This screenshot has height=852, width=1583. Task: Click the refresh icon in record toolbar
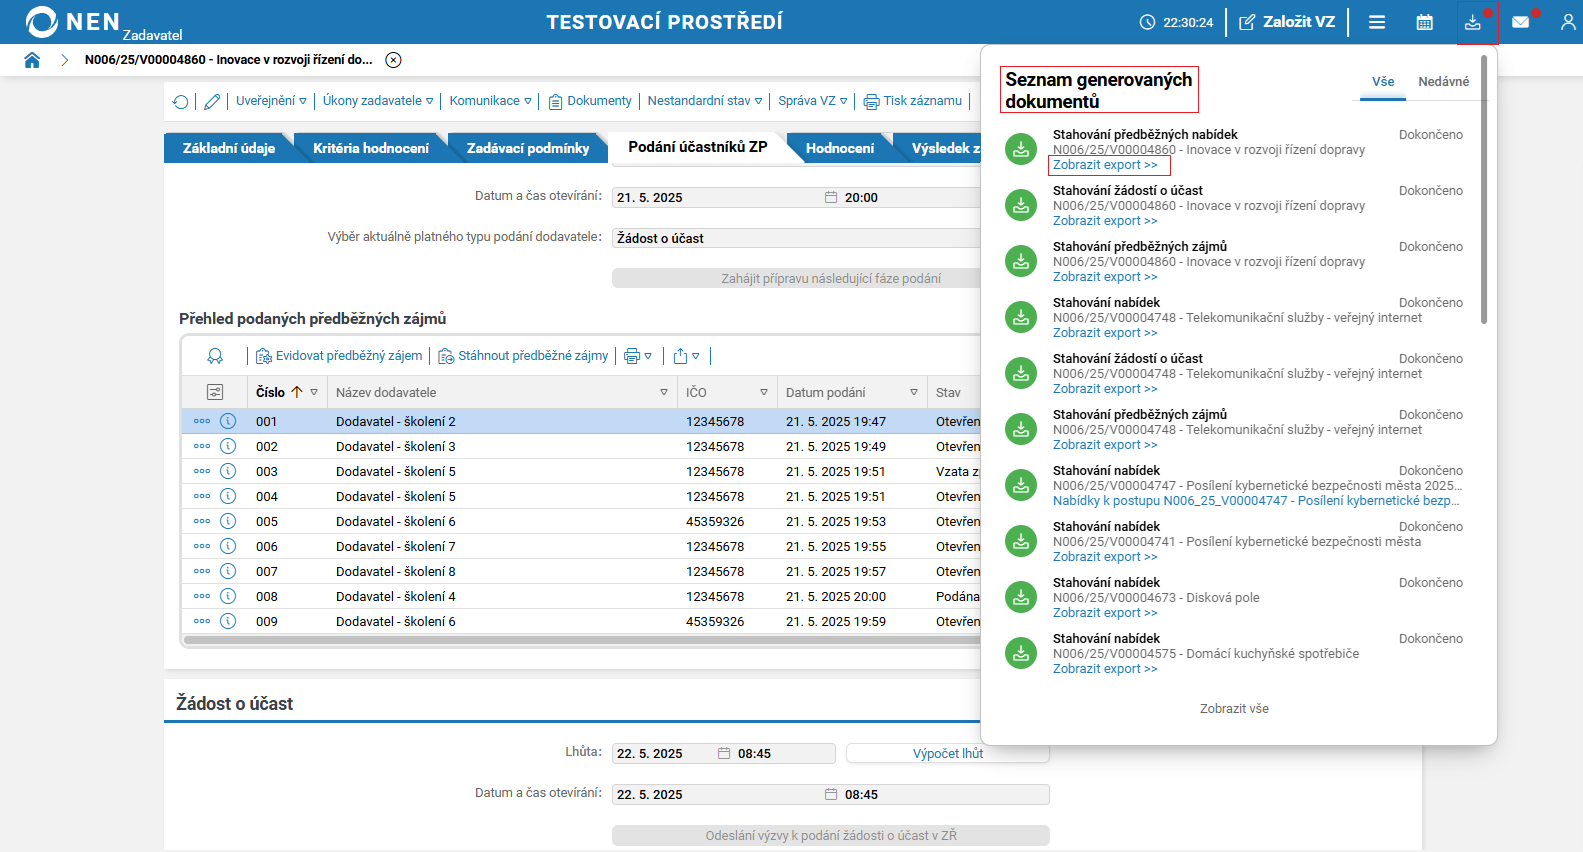181,102
